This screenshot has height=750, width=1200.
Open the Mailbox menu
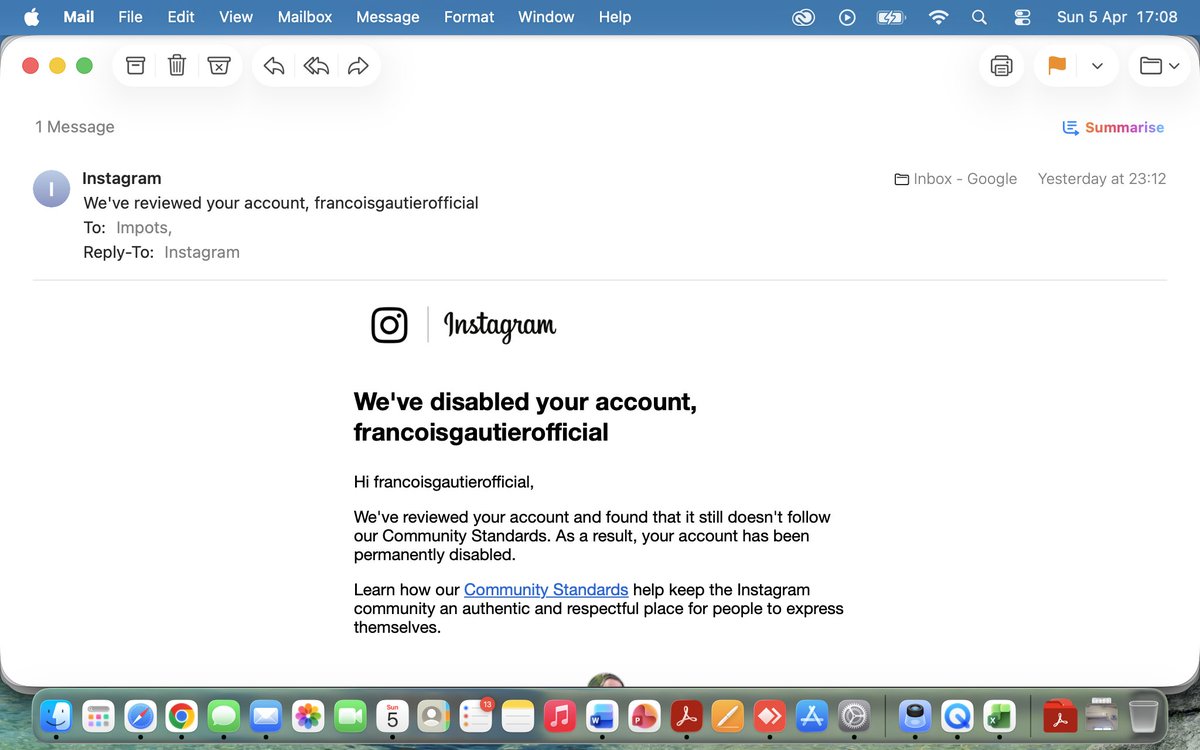pos(305,17)
